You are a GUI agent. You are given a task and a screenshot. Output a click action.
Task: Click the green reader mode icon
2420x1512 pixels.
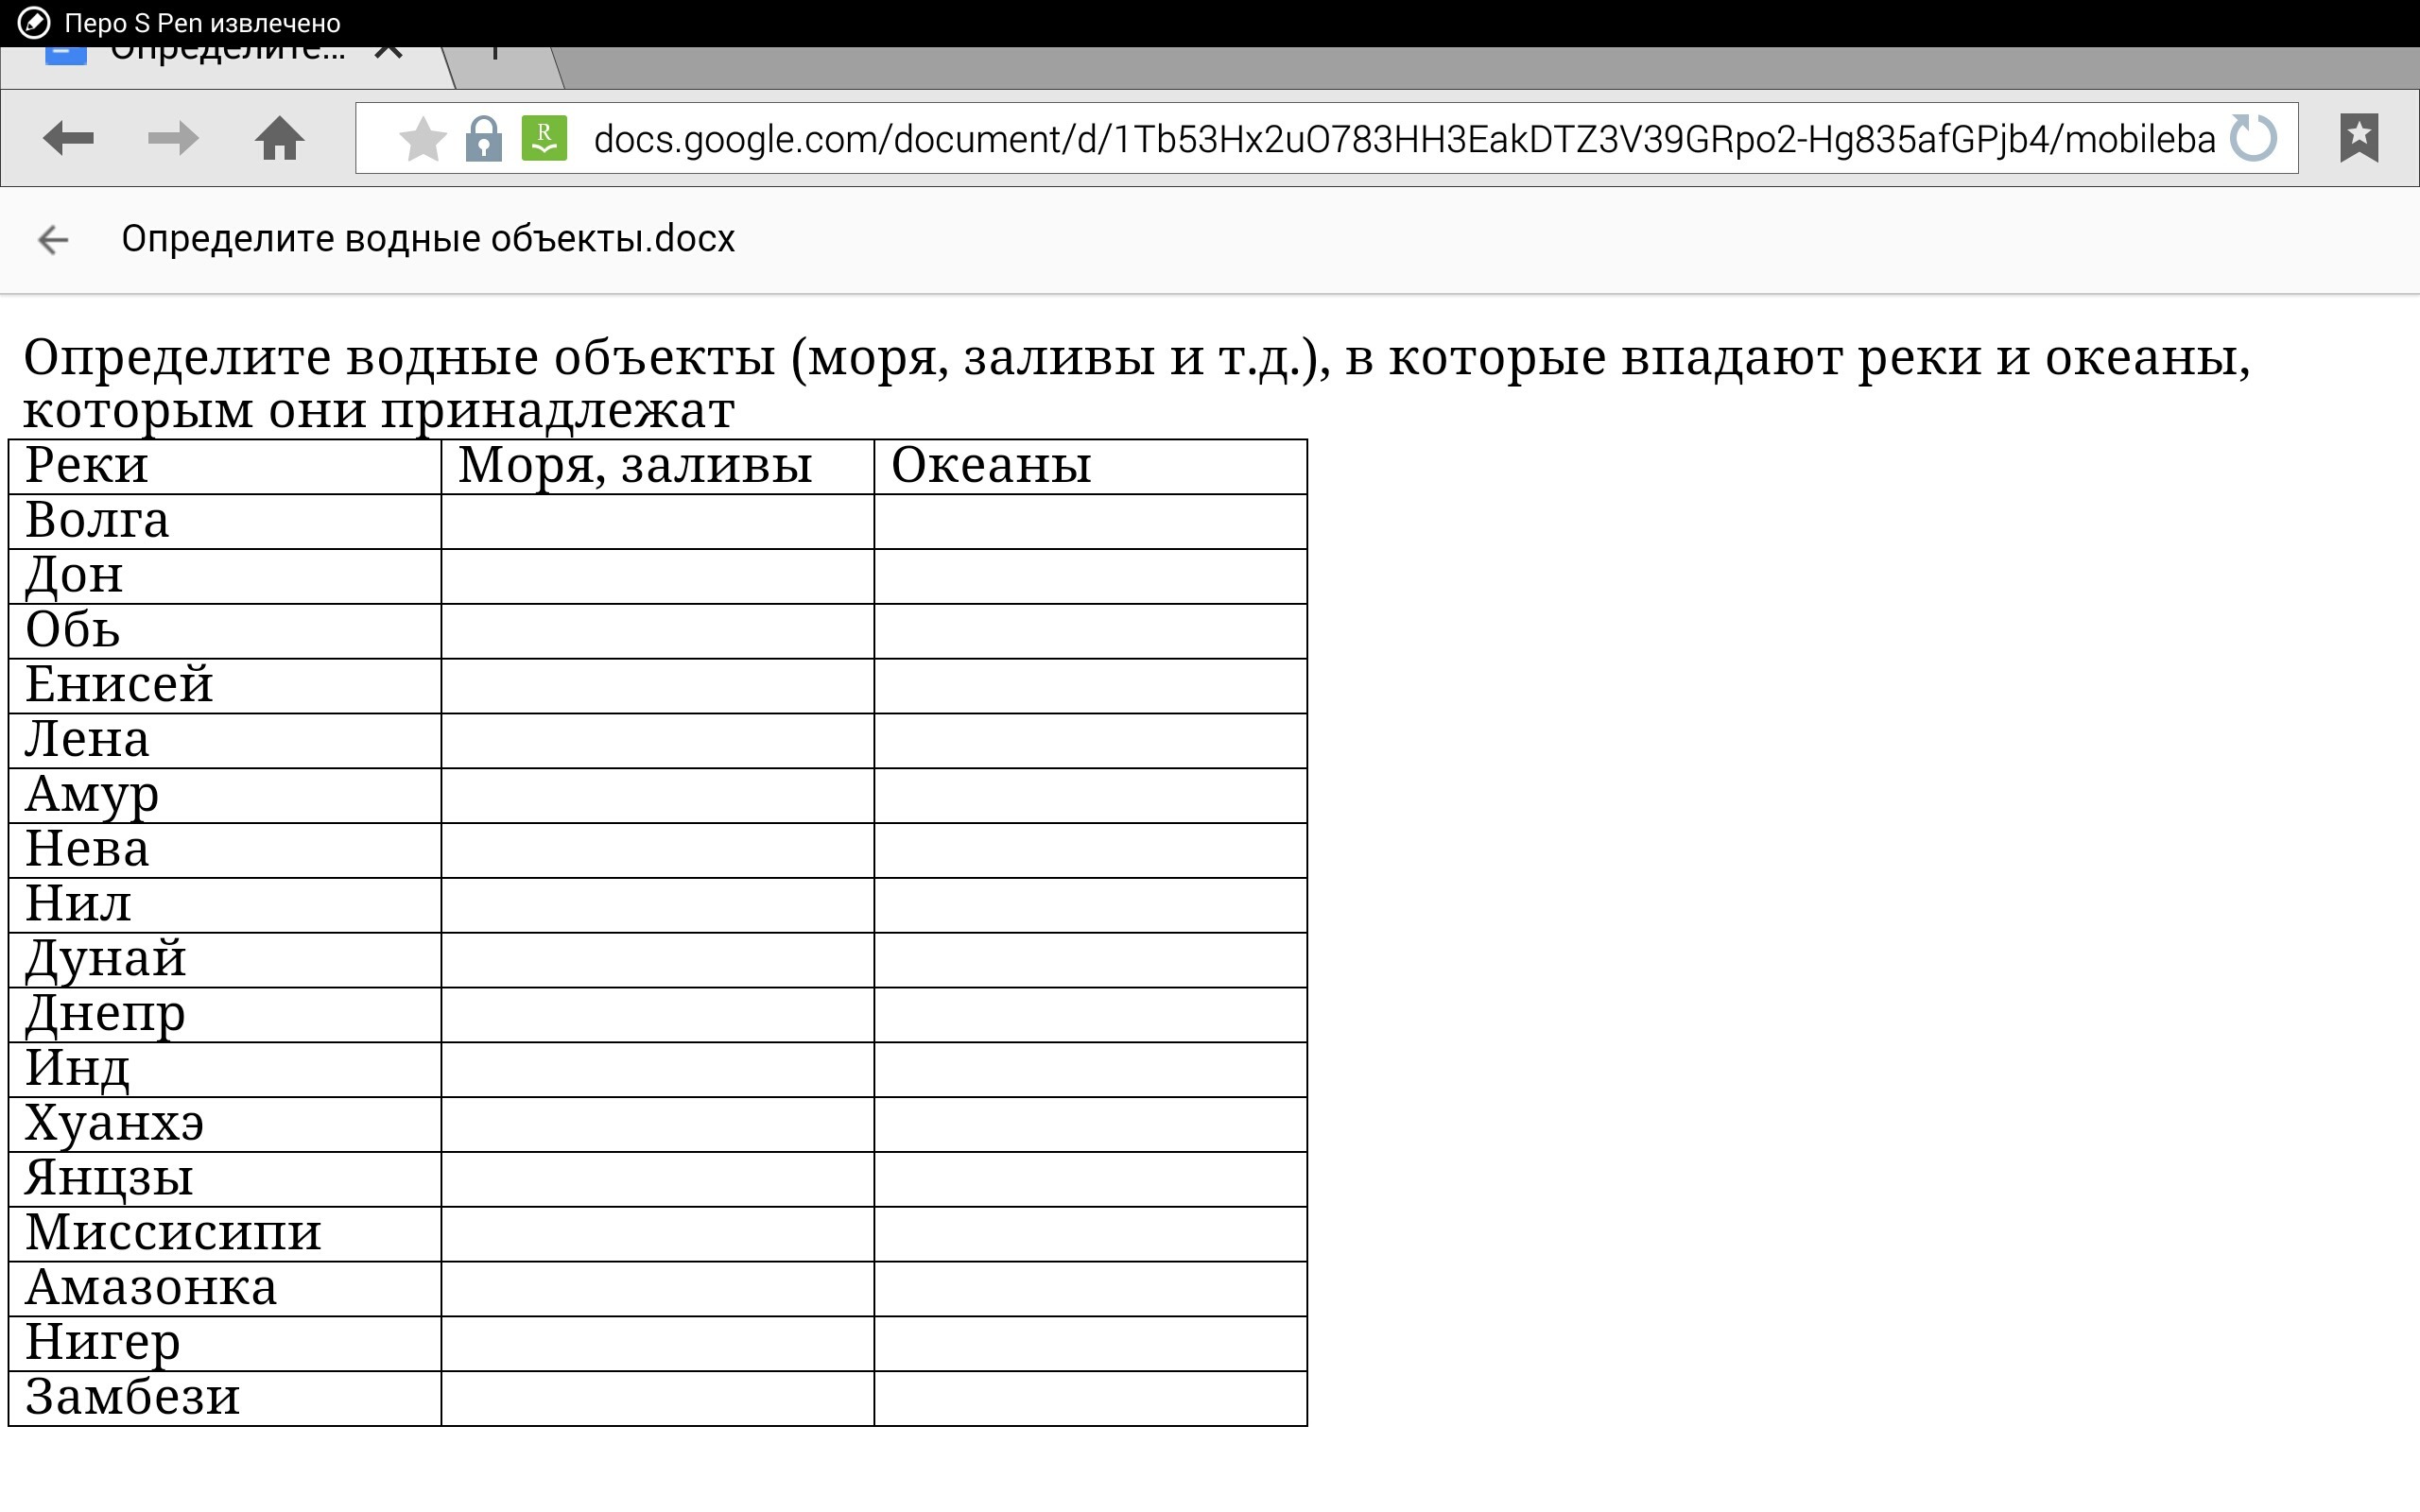[x=544, y=138]
